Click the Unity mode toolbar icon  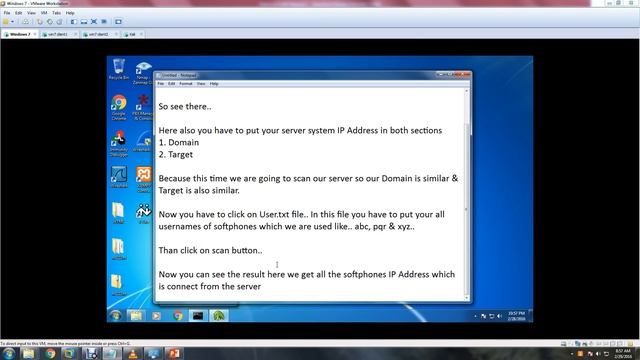click(x=104, y=22)
